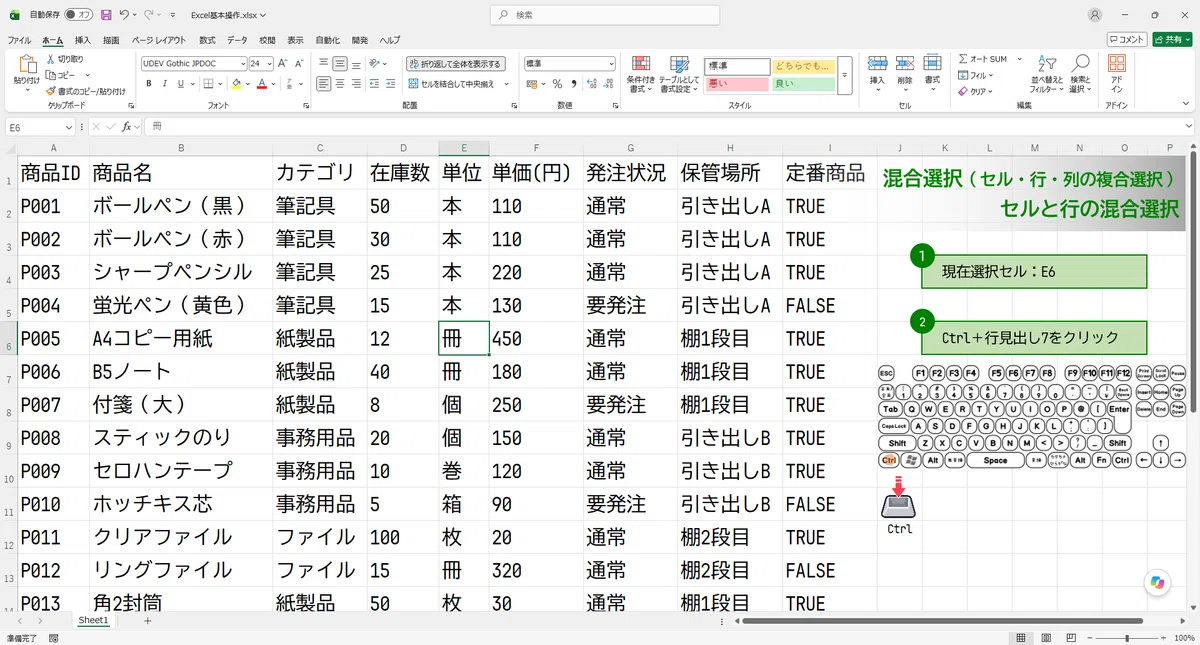Undo the last action

tap(123, 15)
